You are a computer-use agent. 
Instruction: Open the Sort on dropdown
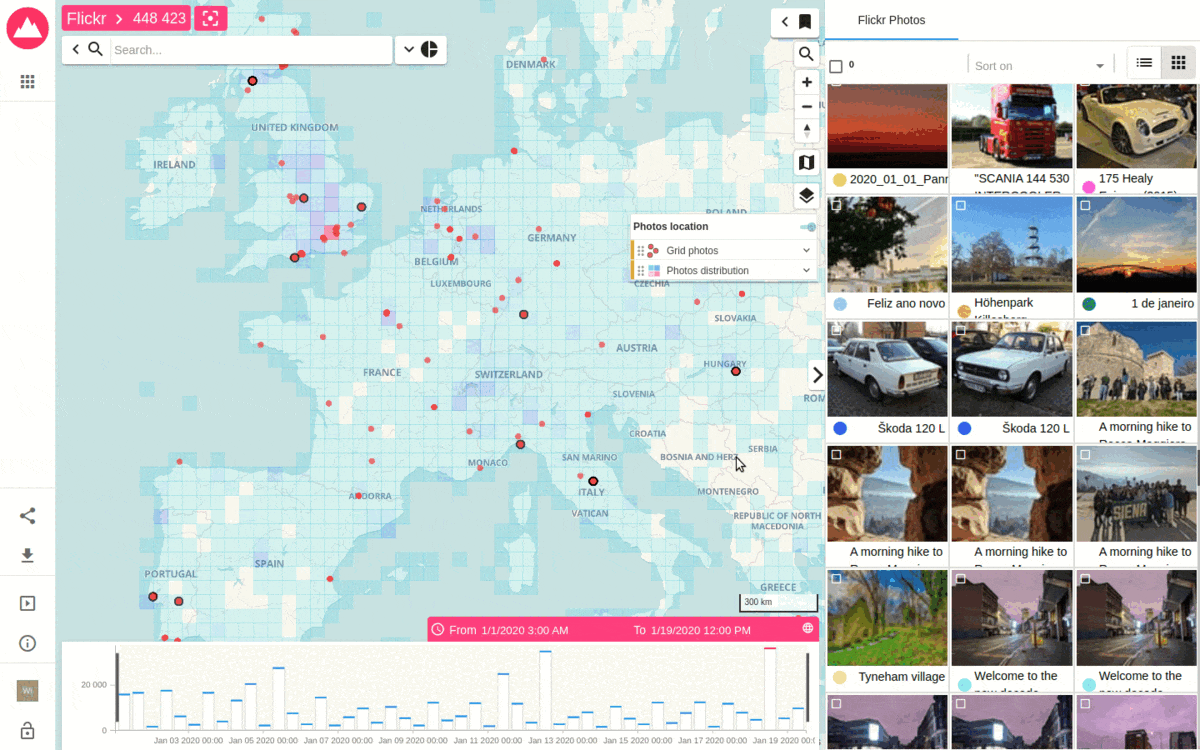1040,66
